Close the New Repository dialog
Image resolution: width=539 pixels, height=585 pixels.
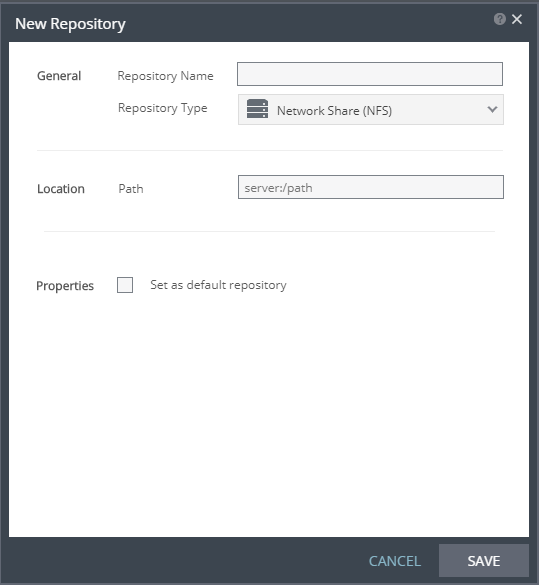pyautogui.click(x=517, y=19)
